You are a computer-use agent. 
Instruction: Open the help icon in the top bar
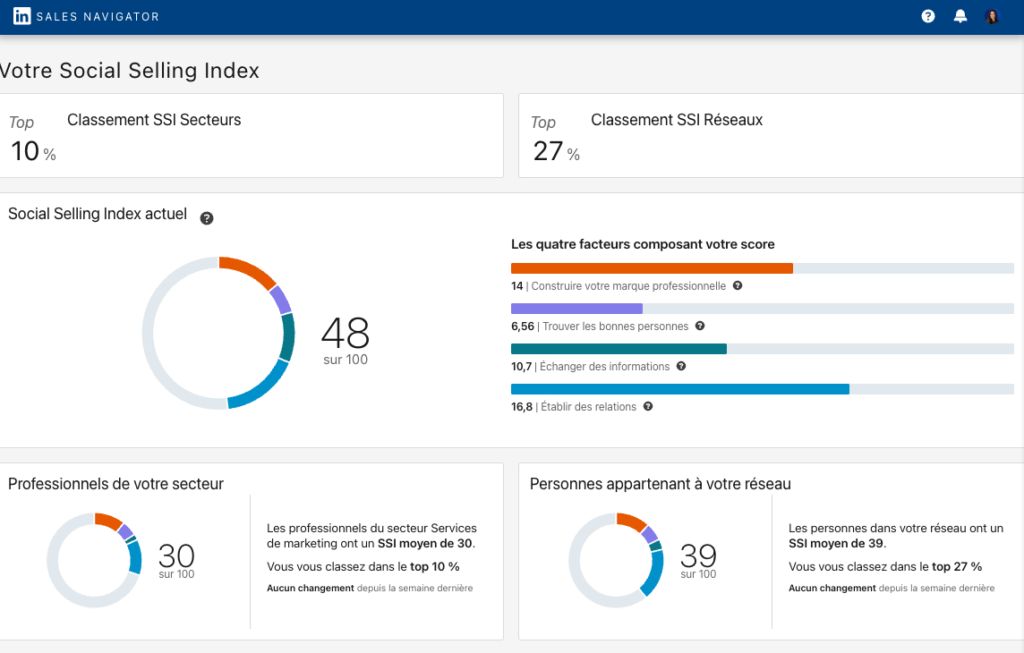pos(927,15)
